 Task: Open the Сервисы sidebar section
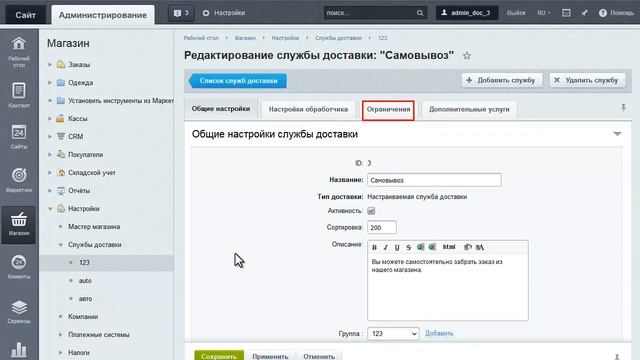click(19, 312)
